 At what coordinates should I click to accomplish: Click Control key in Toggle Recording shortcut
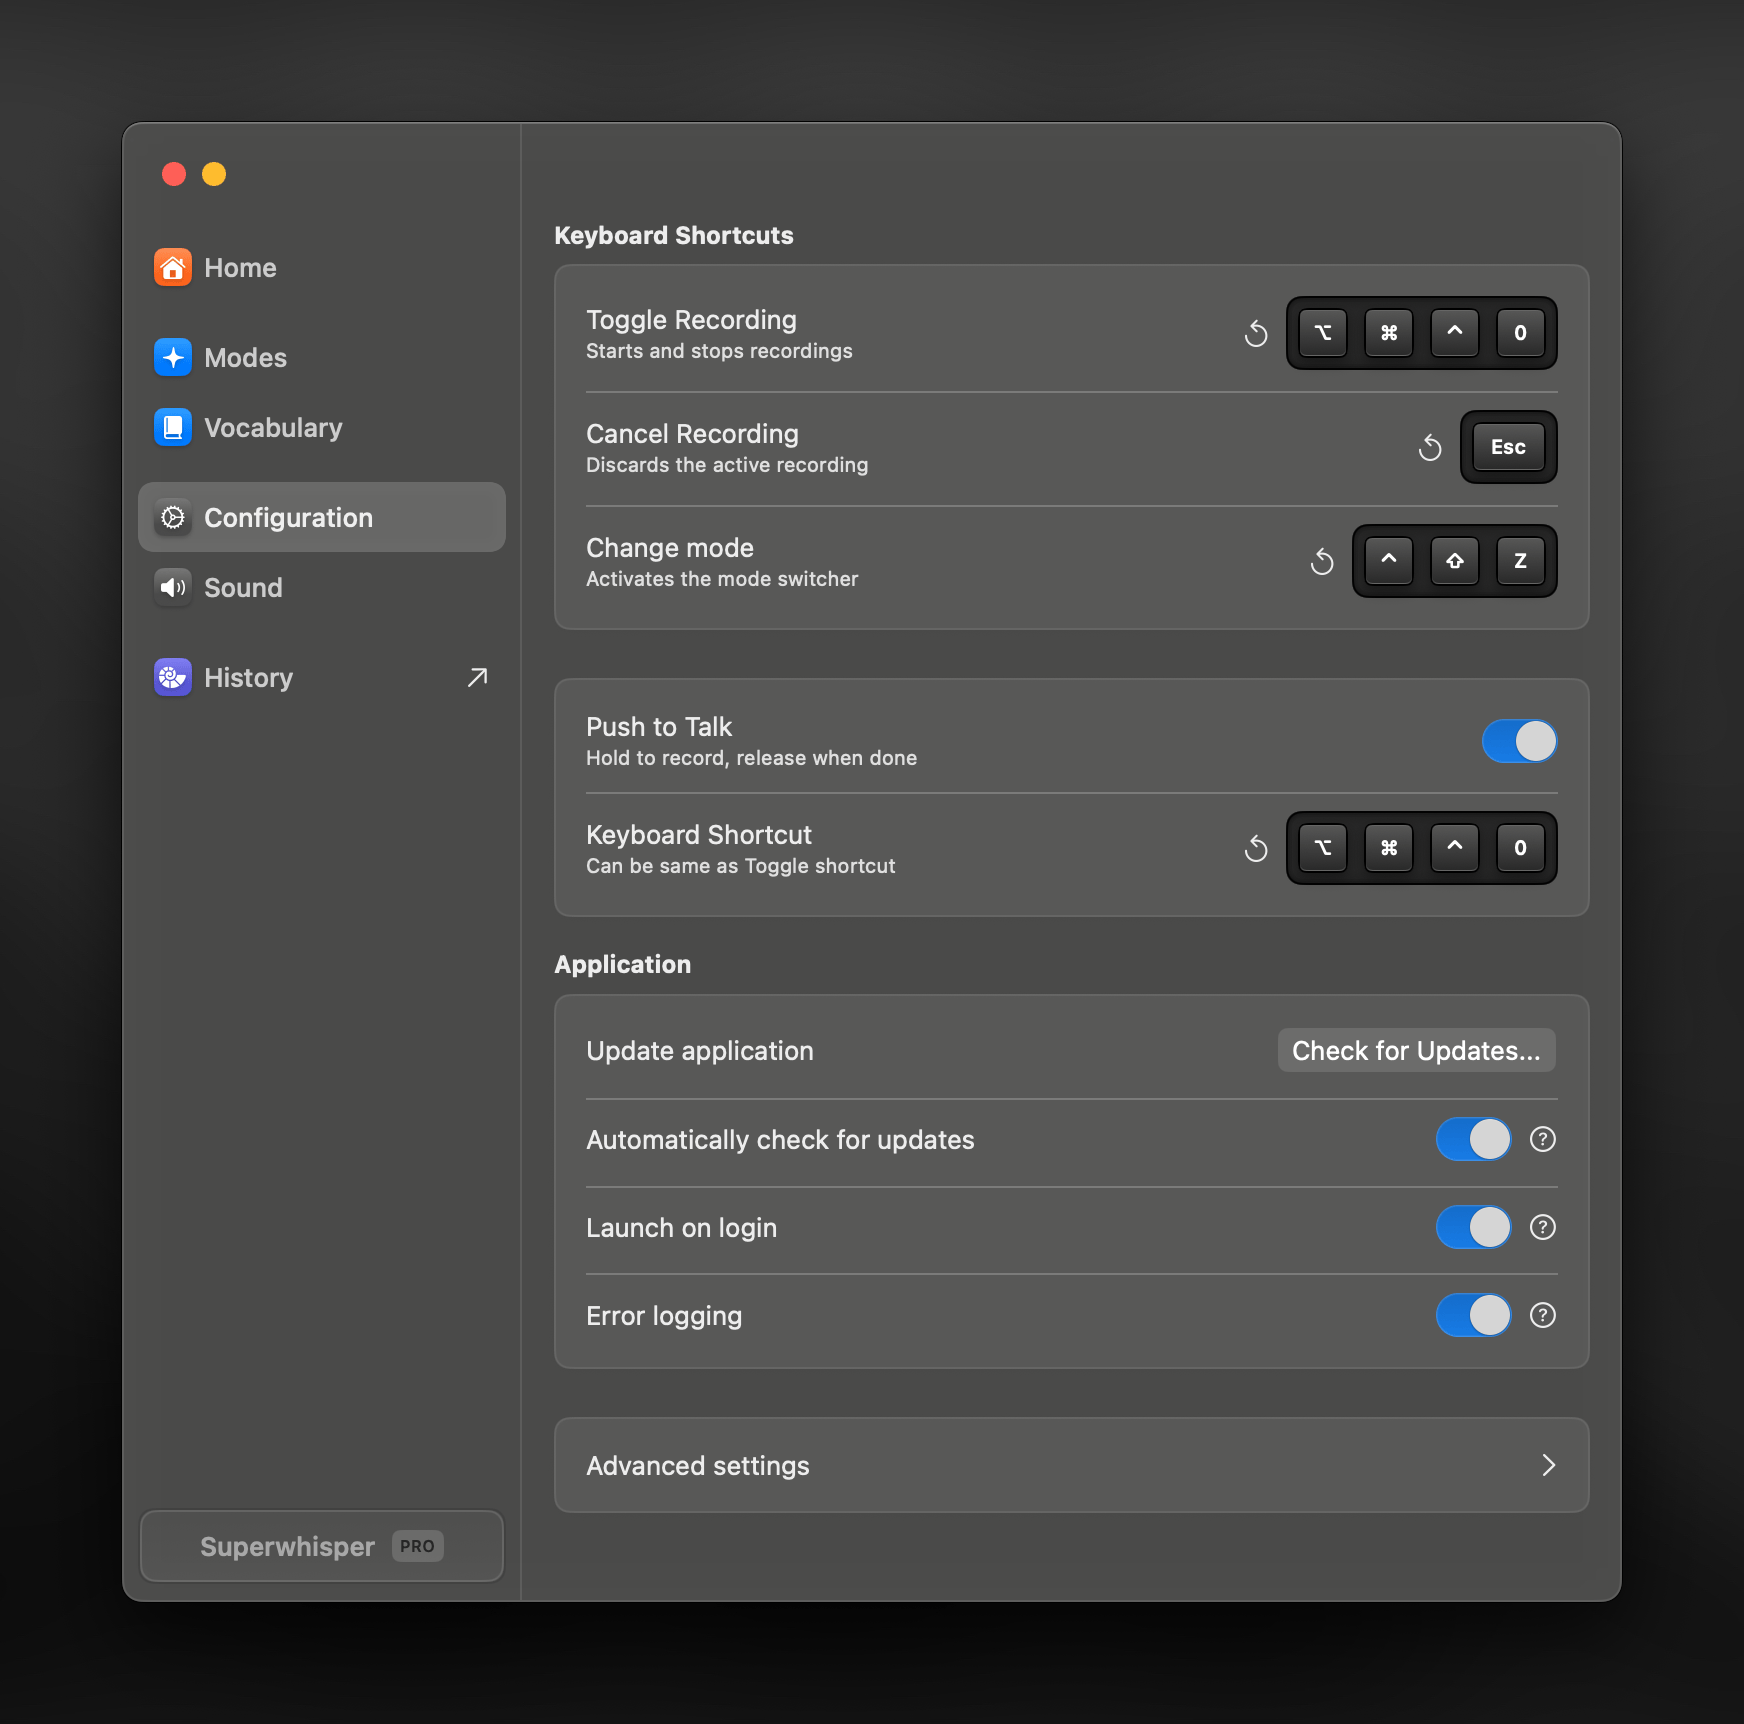point(1455,333)
